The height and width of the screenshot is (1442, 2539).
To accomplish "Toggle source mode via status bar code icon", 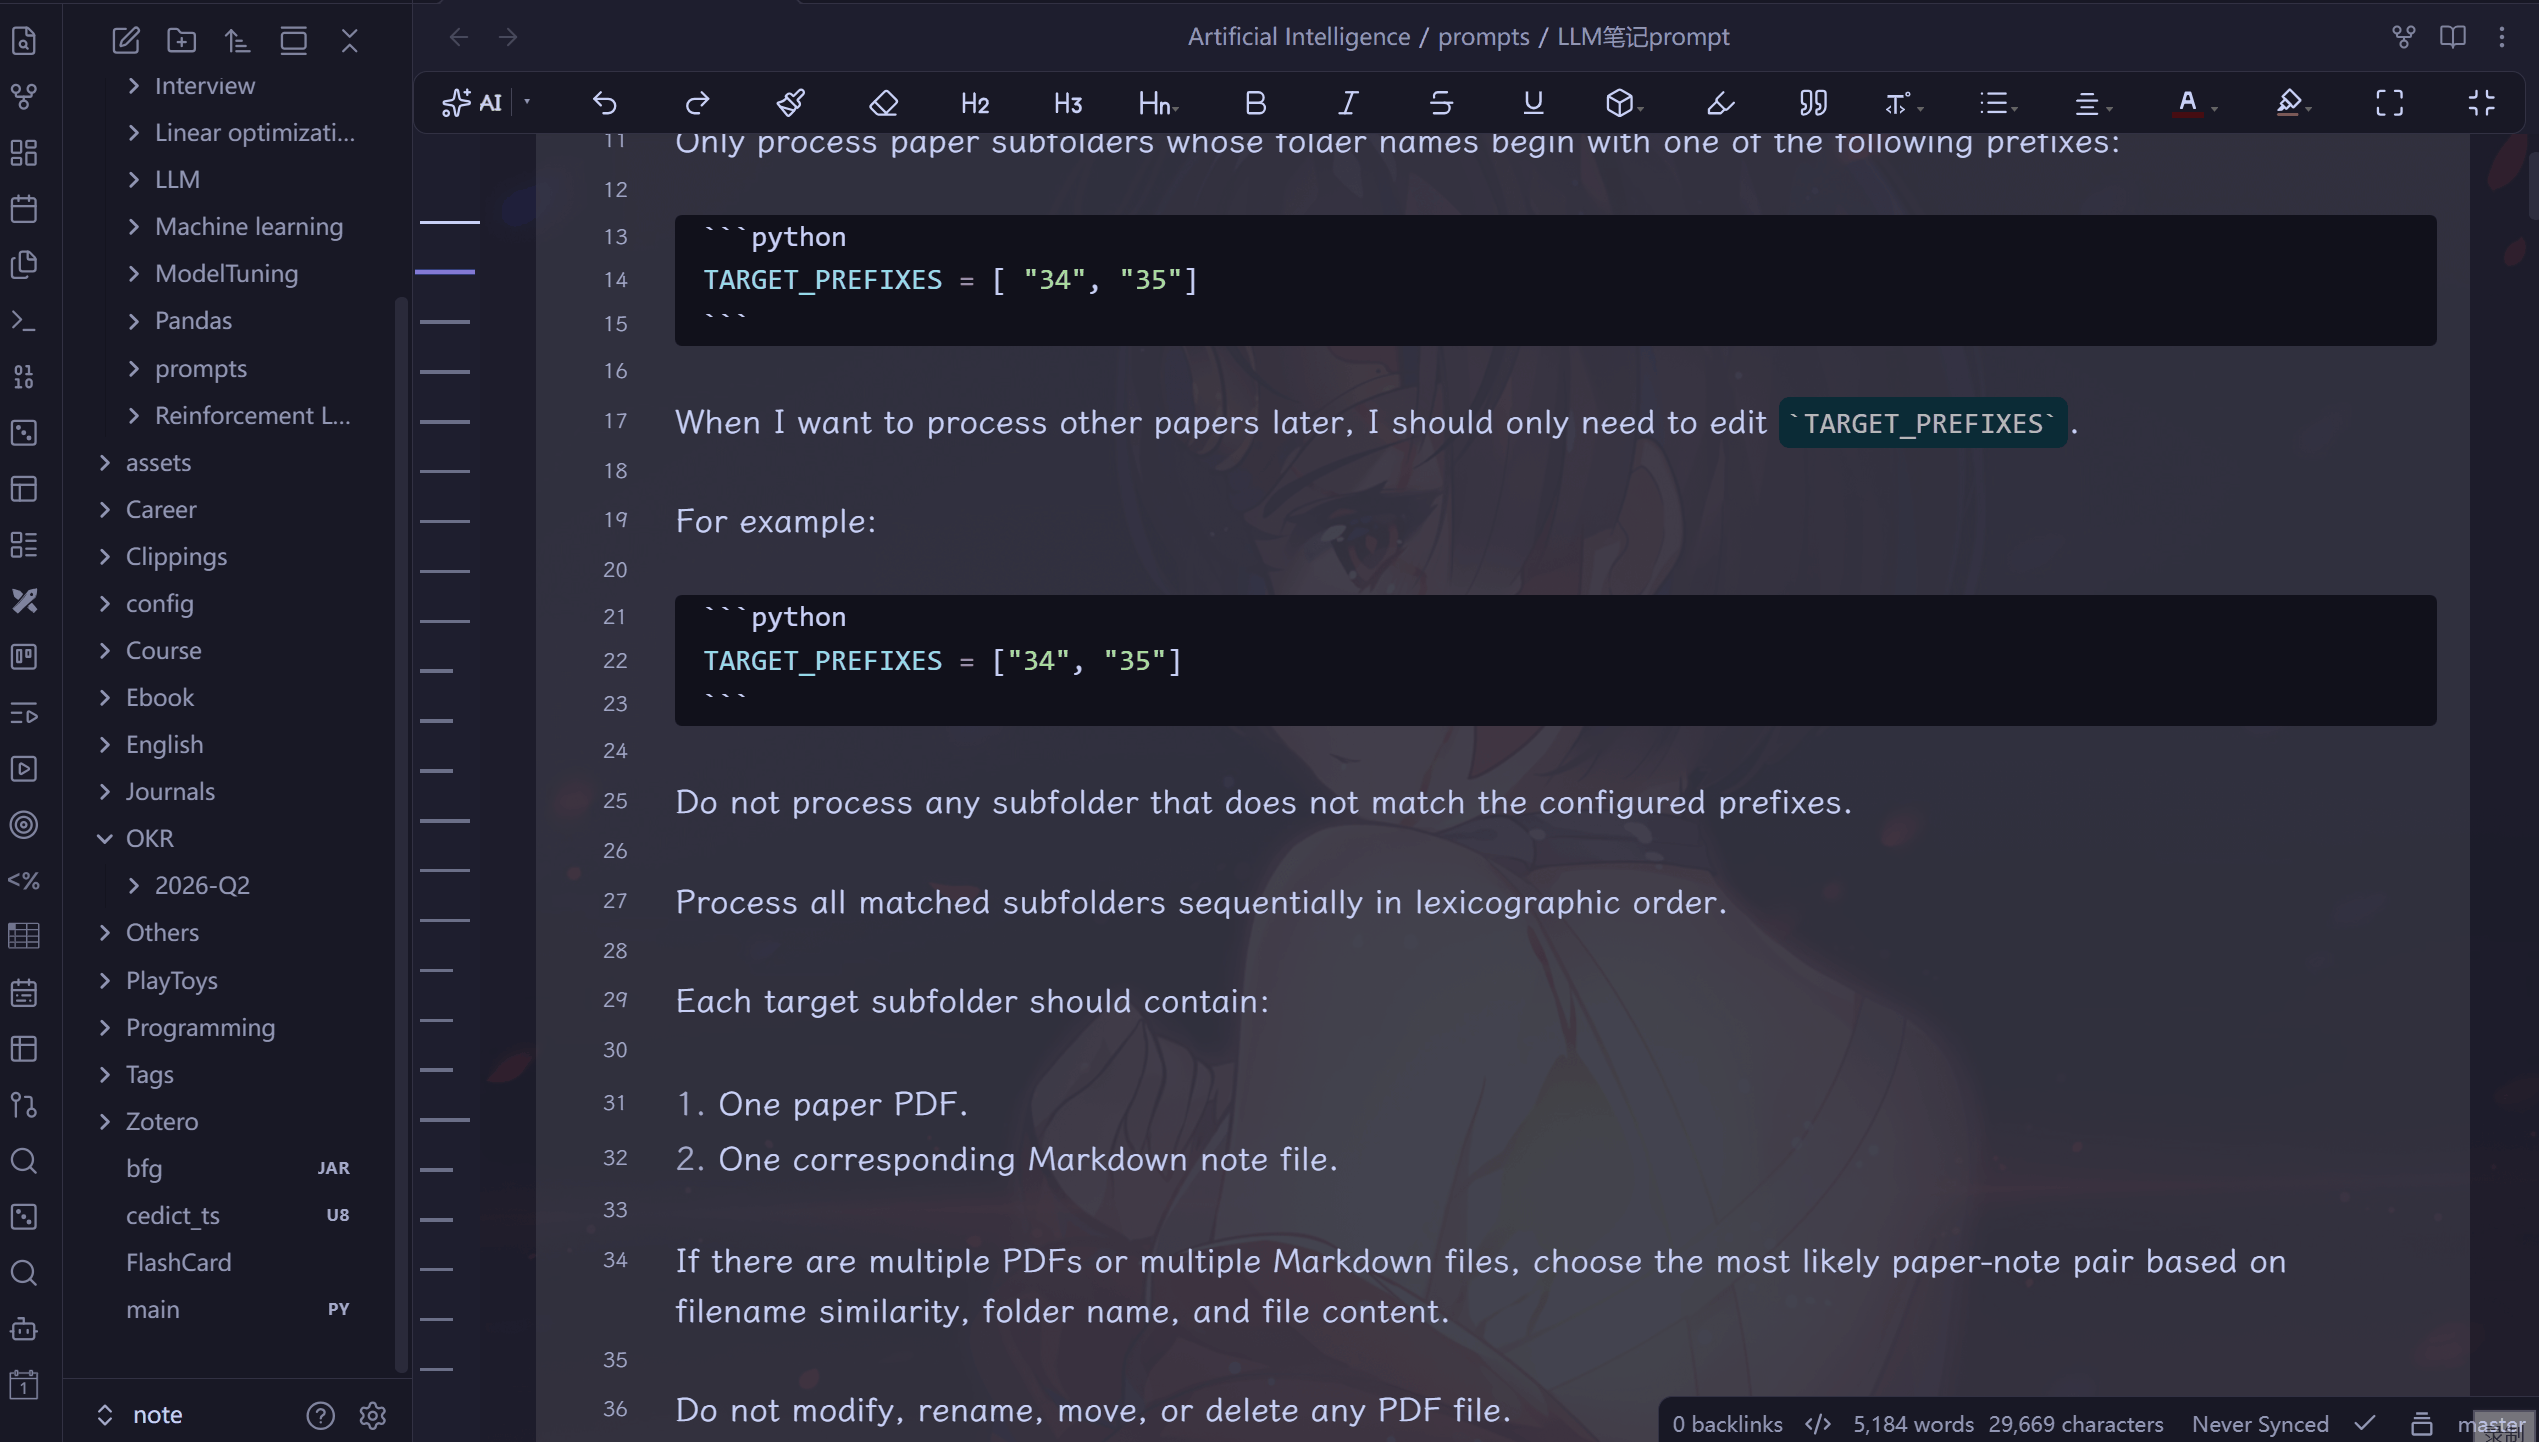I will (x=1818, y=1423).
